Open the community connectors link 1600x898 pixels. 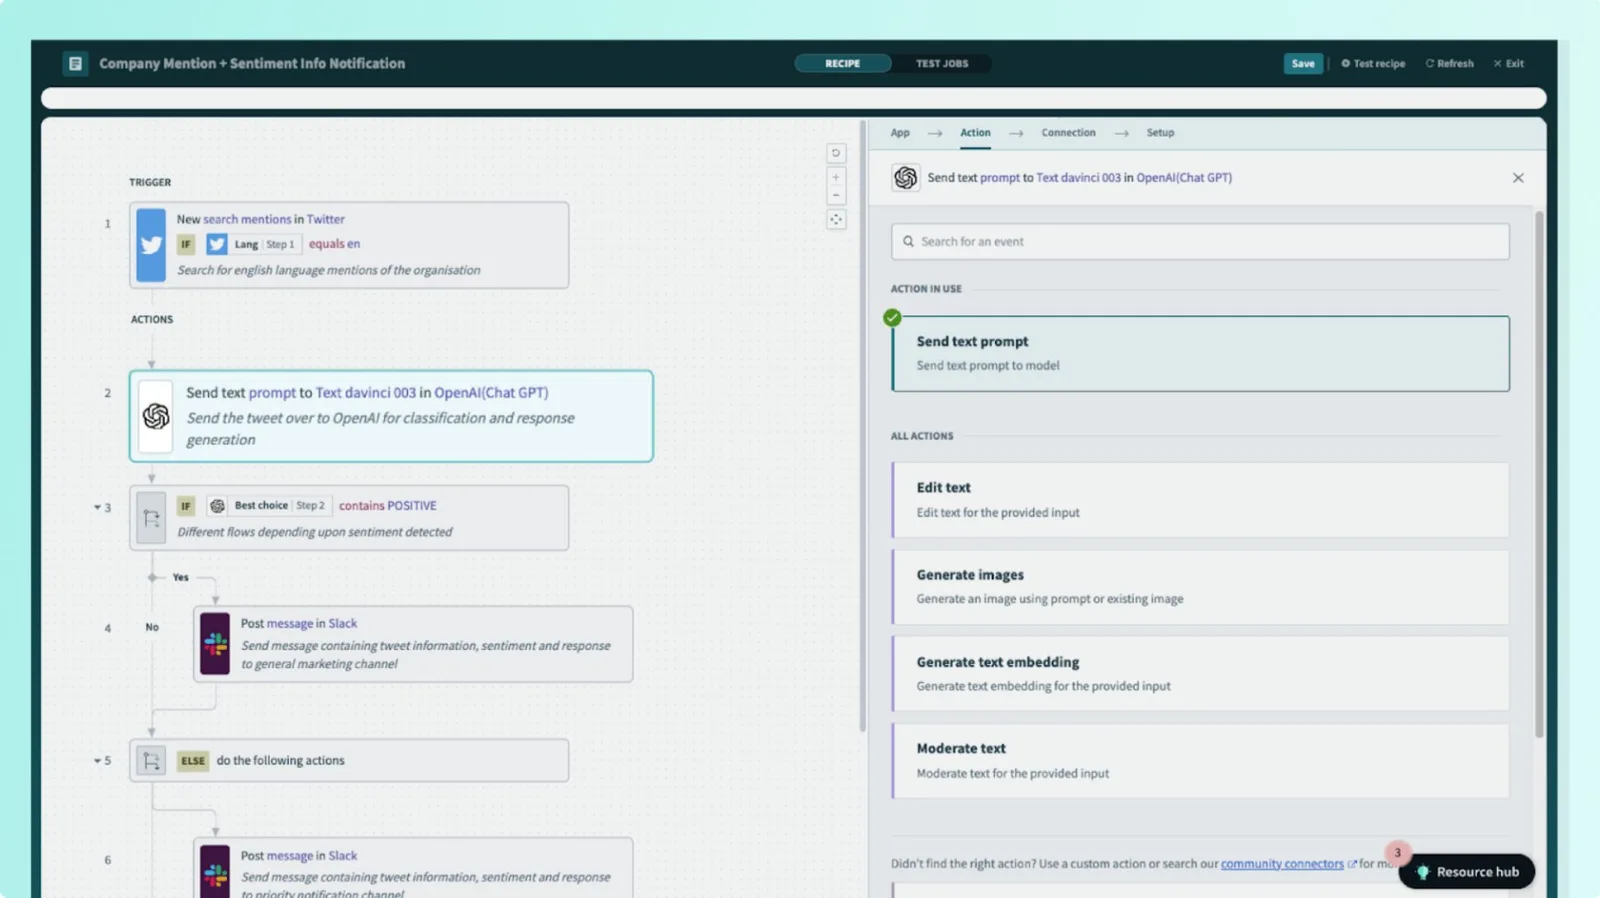(x=1282, y=864)
